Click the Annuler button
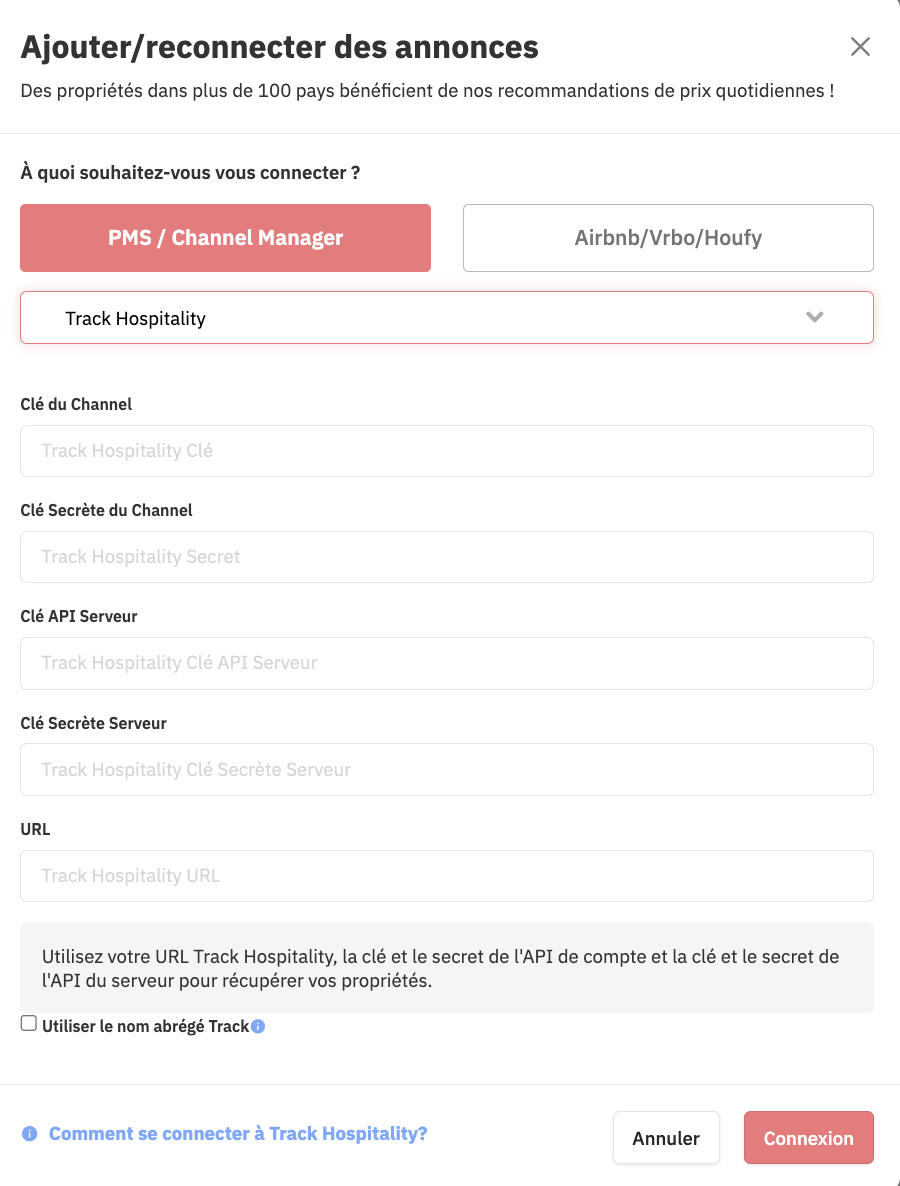Viewport: 900px width, 1186px height. (x=666, y=1138)
